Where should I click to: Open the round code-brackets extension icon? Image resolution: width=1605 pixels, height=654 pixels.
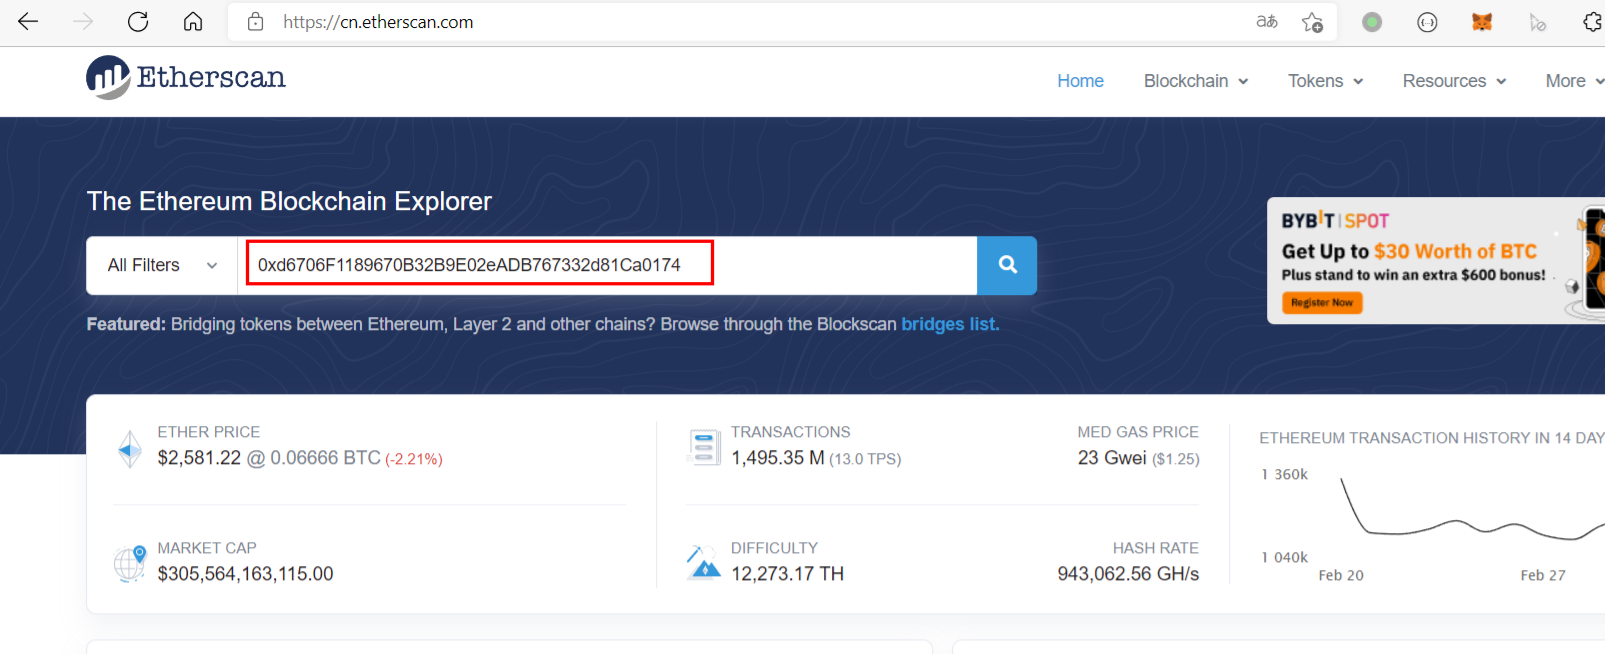point(1427,21)
